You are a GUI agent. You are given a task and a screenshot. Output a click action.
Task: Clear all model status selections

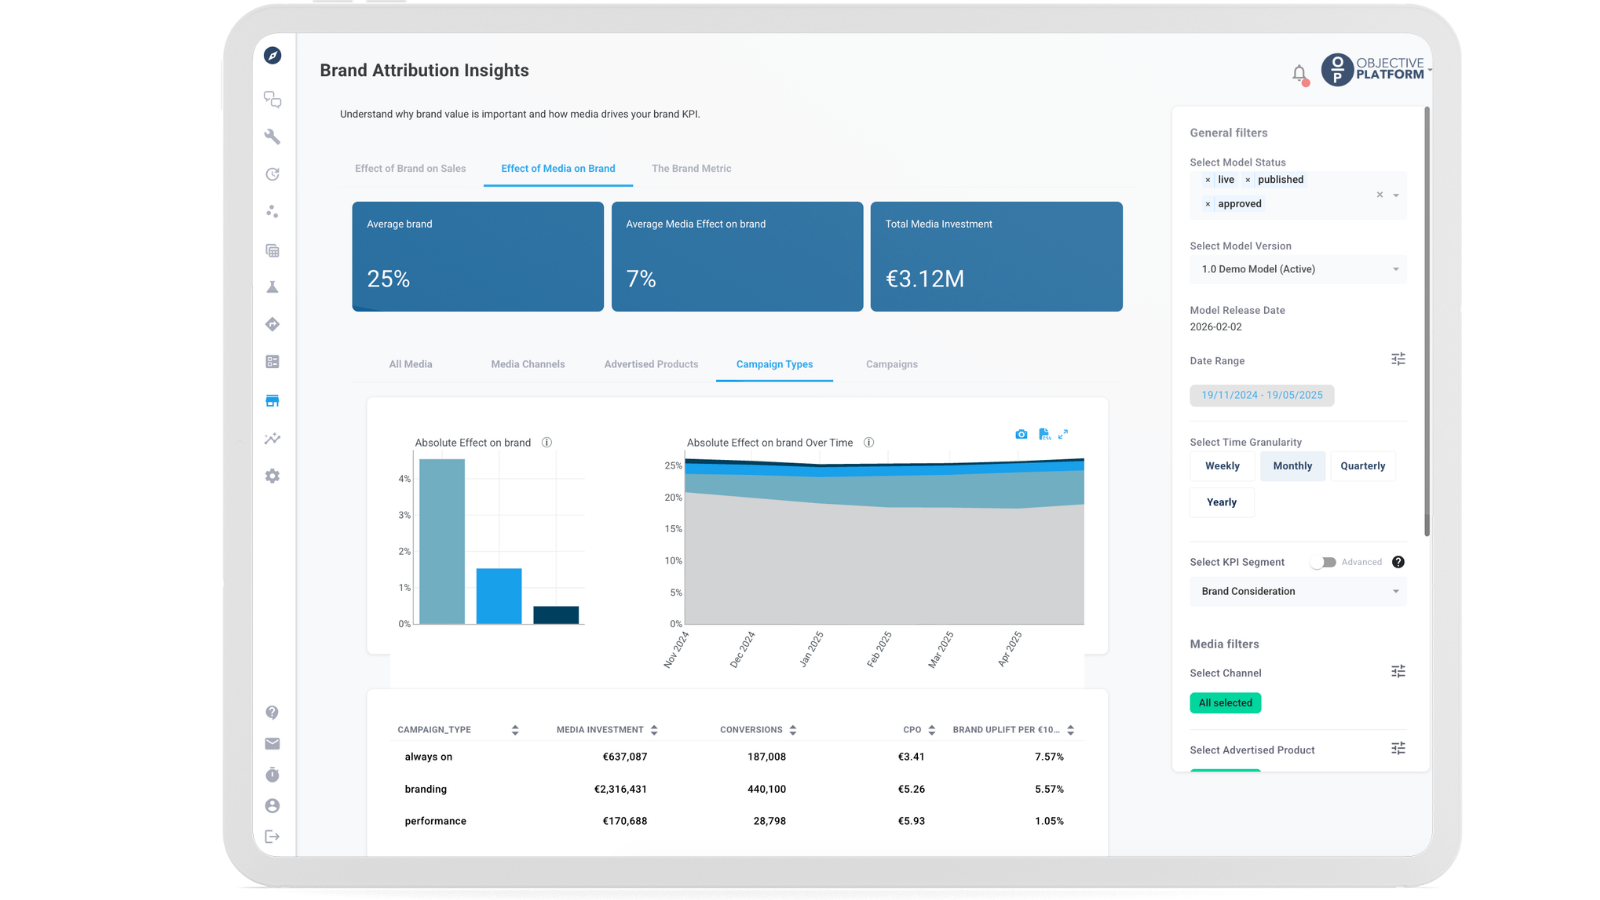1380,195
